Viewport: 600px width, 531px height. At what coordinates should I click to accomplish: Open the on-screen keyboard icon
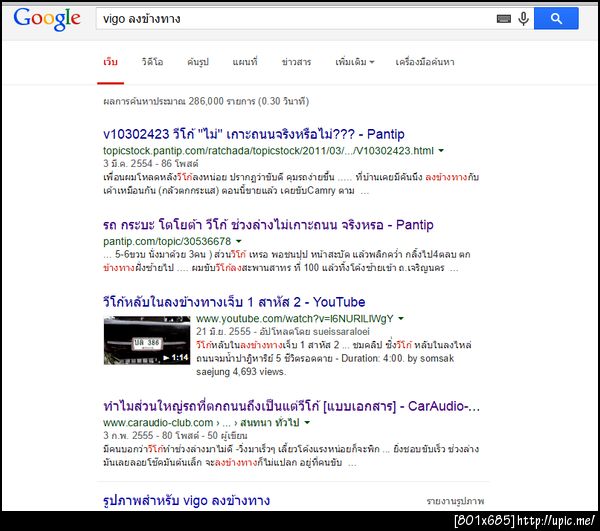click(x=504, y=19)
